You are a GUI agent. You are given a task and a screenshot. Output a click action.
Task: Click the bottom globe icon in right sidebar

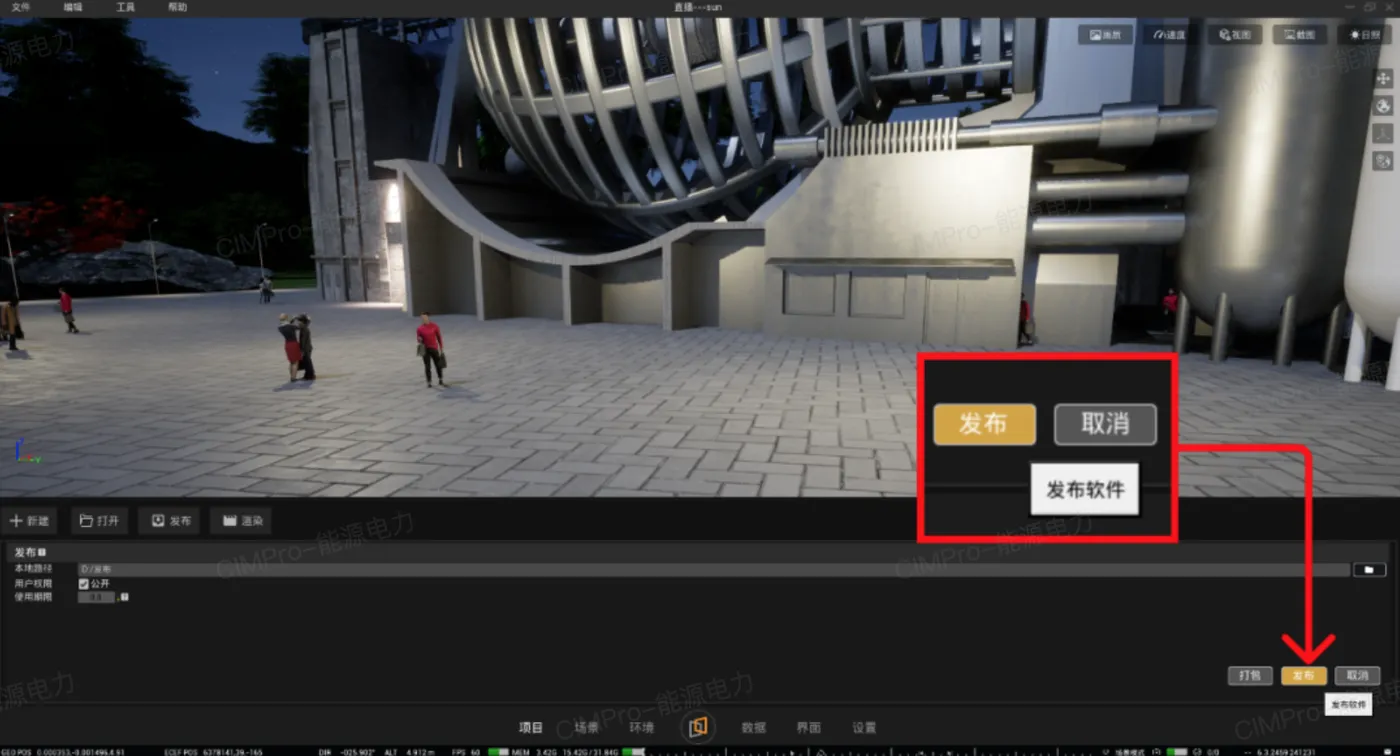1384,160
